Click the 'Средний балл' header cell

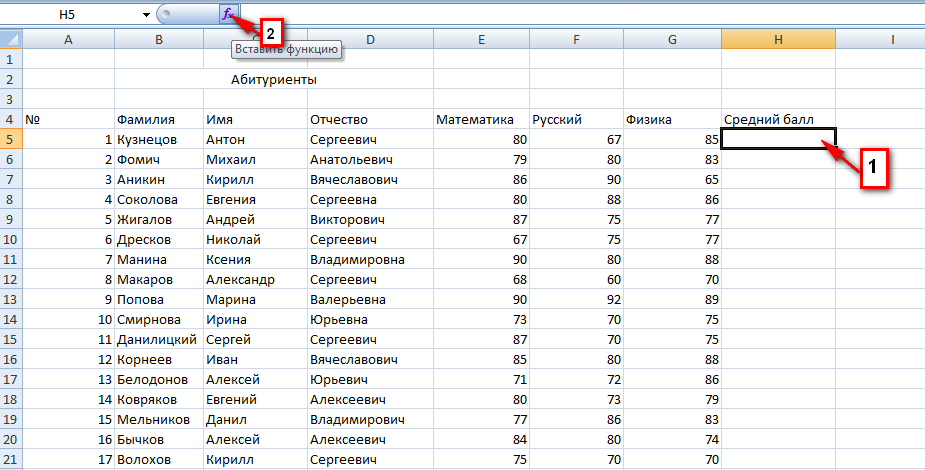click(778, 120)
